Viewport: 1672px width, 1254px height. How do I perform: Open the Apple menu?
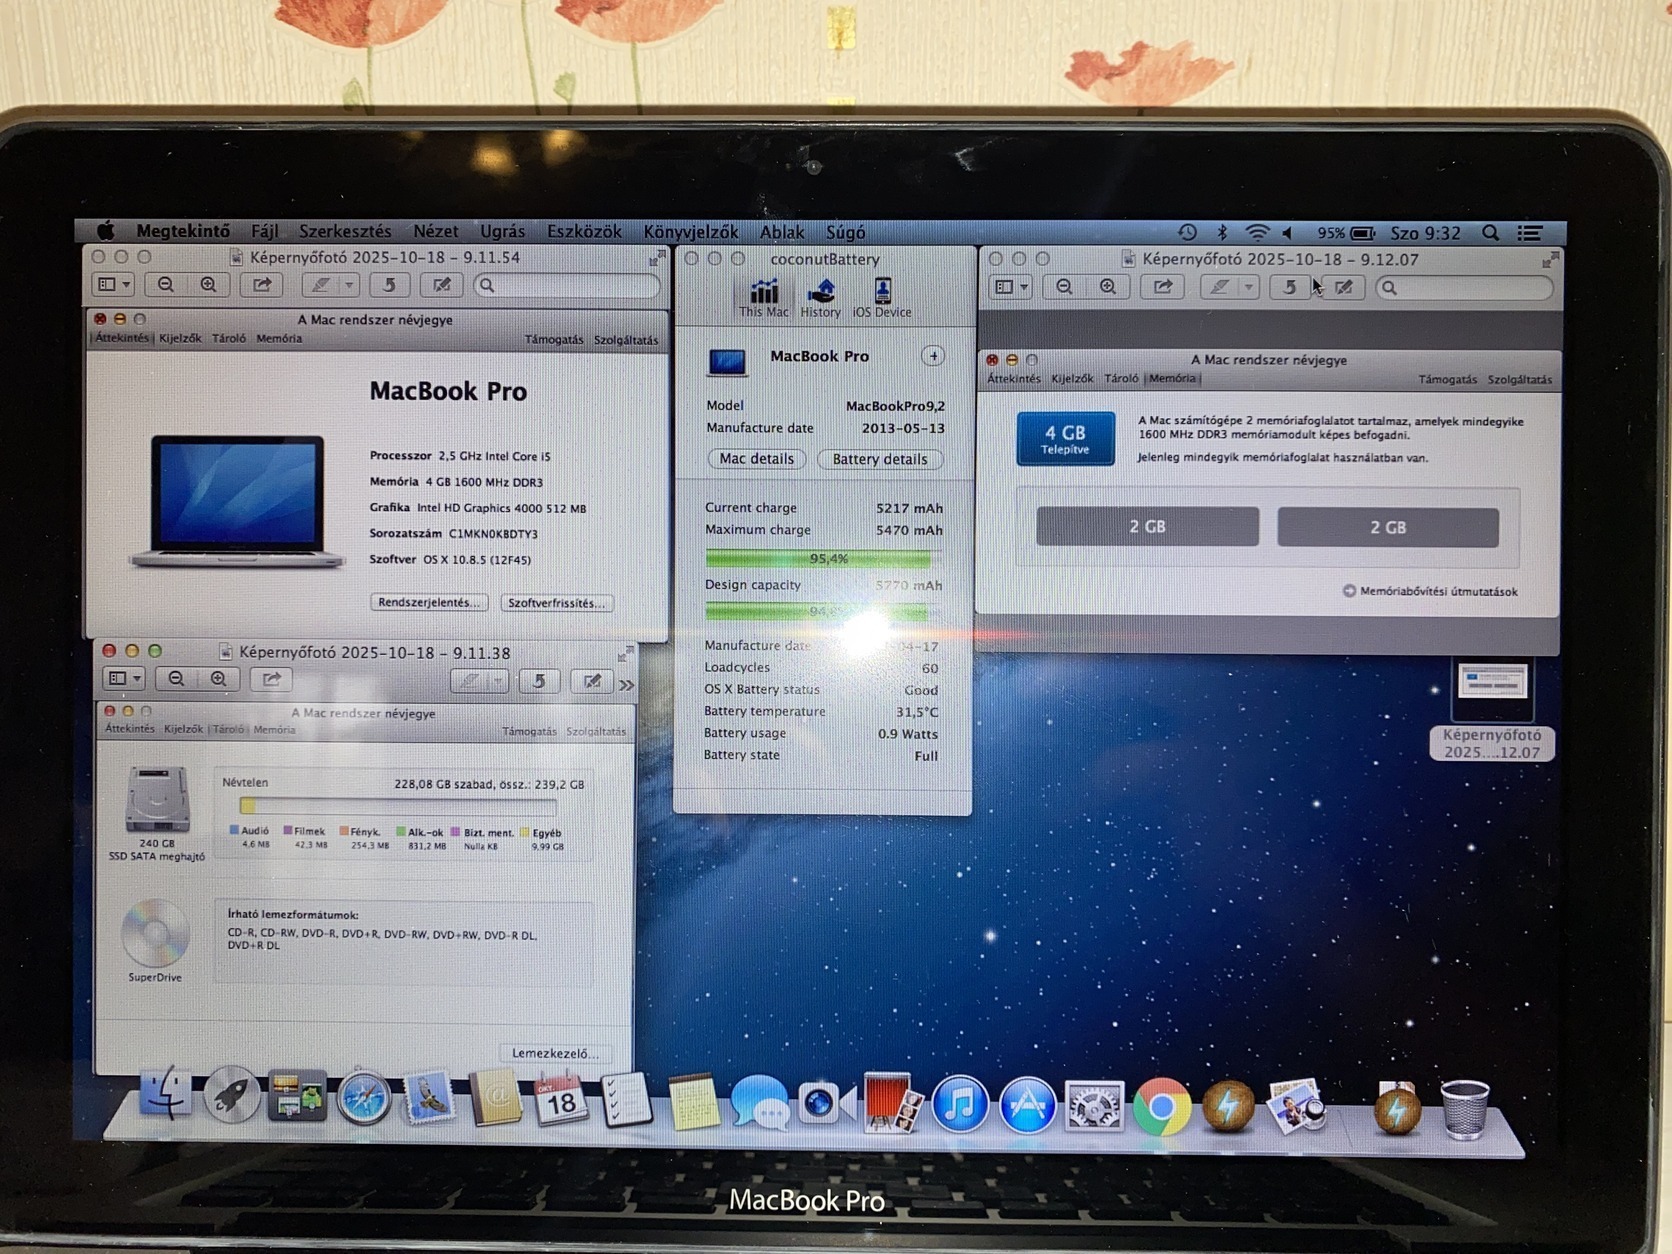105,231
